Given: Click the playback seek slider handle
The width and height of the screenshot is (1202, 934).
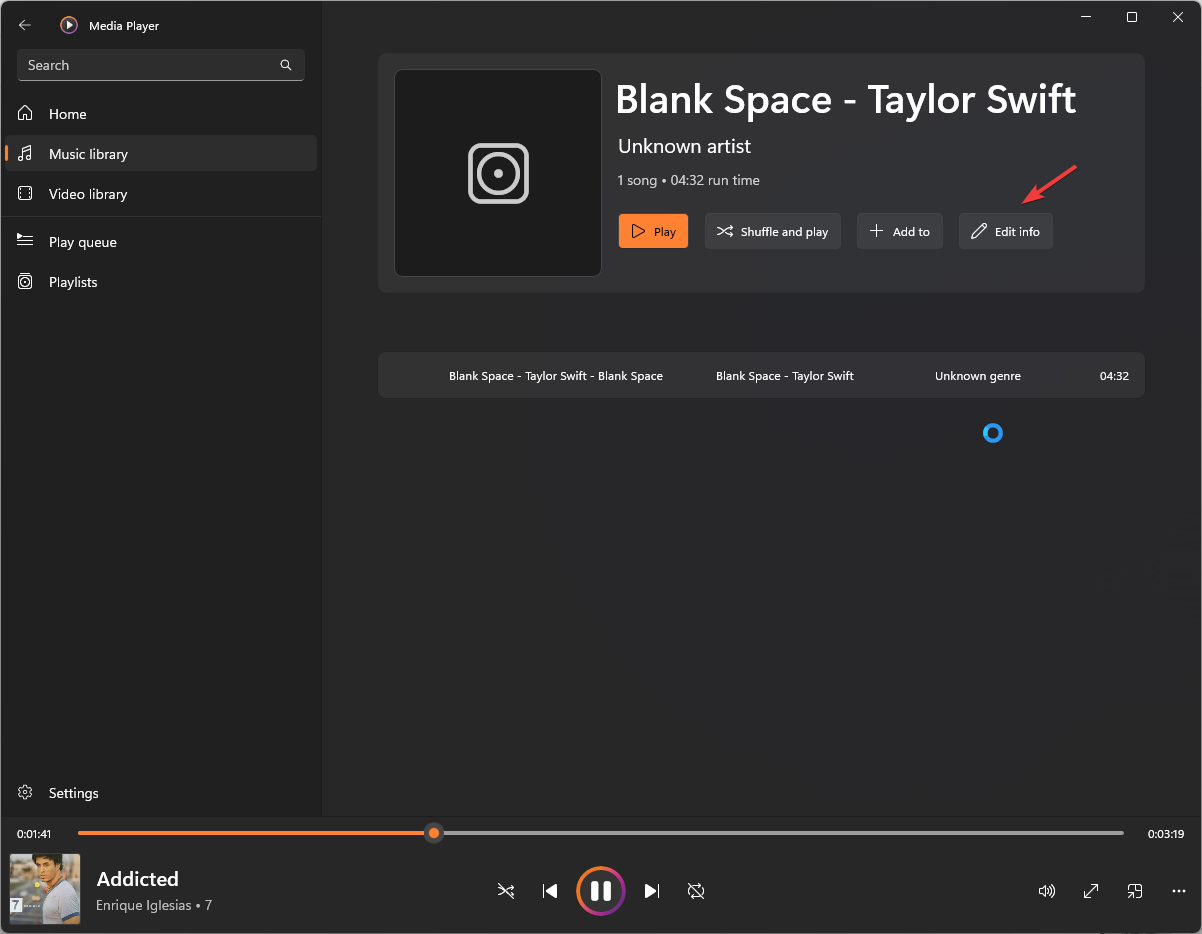Looking at the screenshot, I should [x=434, y=833].
